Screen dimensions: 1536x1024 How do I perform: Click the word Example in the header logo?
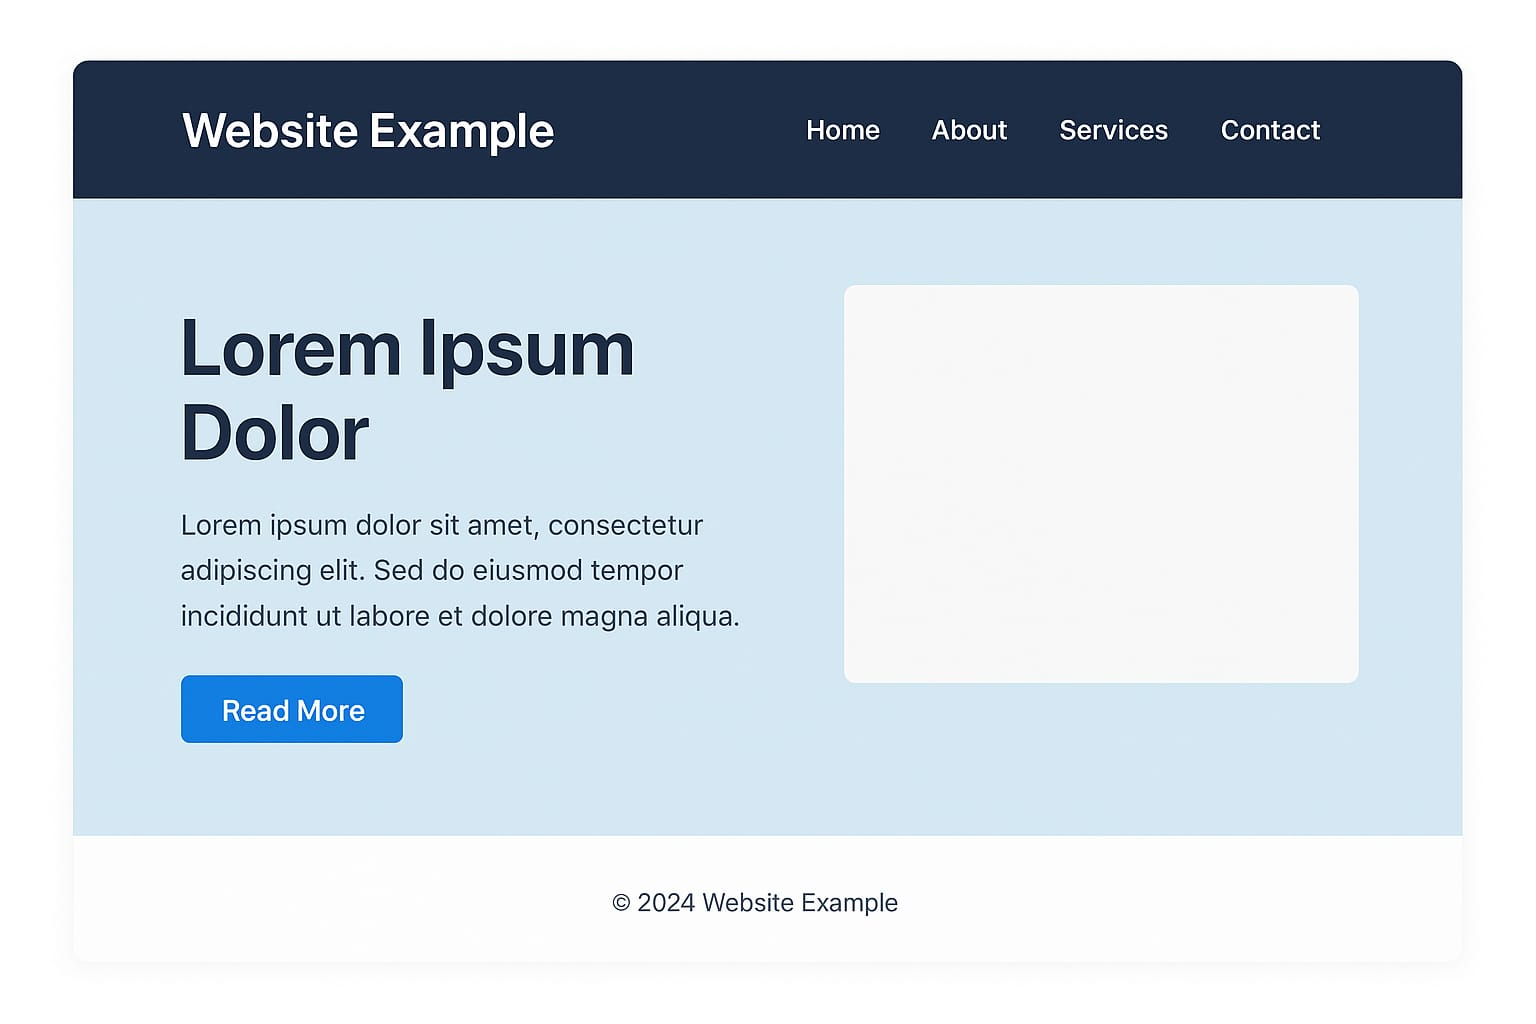(461, 131)
